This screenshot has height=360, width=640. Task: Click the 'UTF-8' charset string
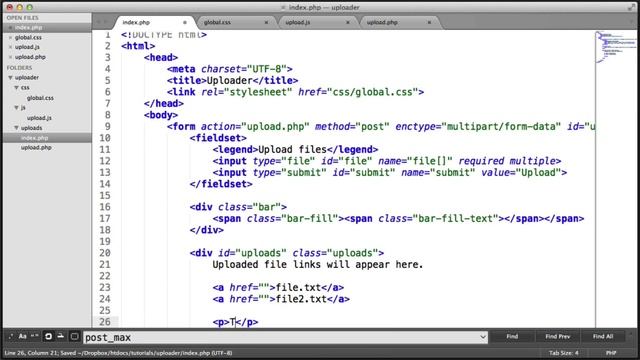point(267,69)
